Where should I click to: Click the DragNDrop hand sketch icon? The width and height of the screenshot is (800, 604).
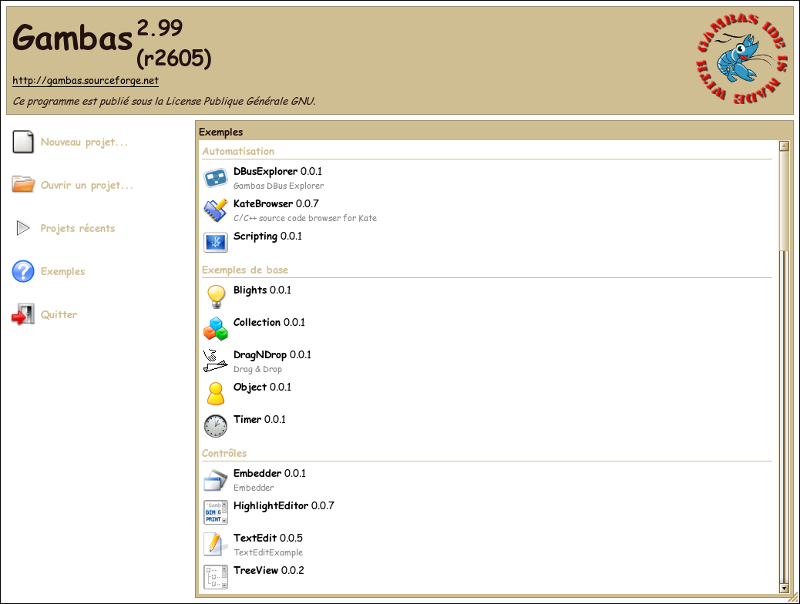click(215, 361)
